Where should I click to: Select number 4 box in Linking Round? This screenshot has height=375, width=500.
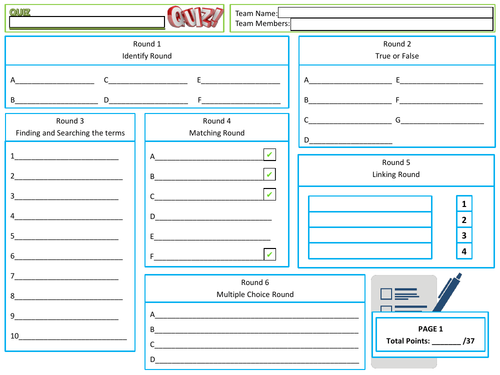click(x=464, y=251)
